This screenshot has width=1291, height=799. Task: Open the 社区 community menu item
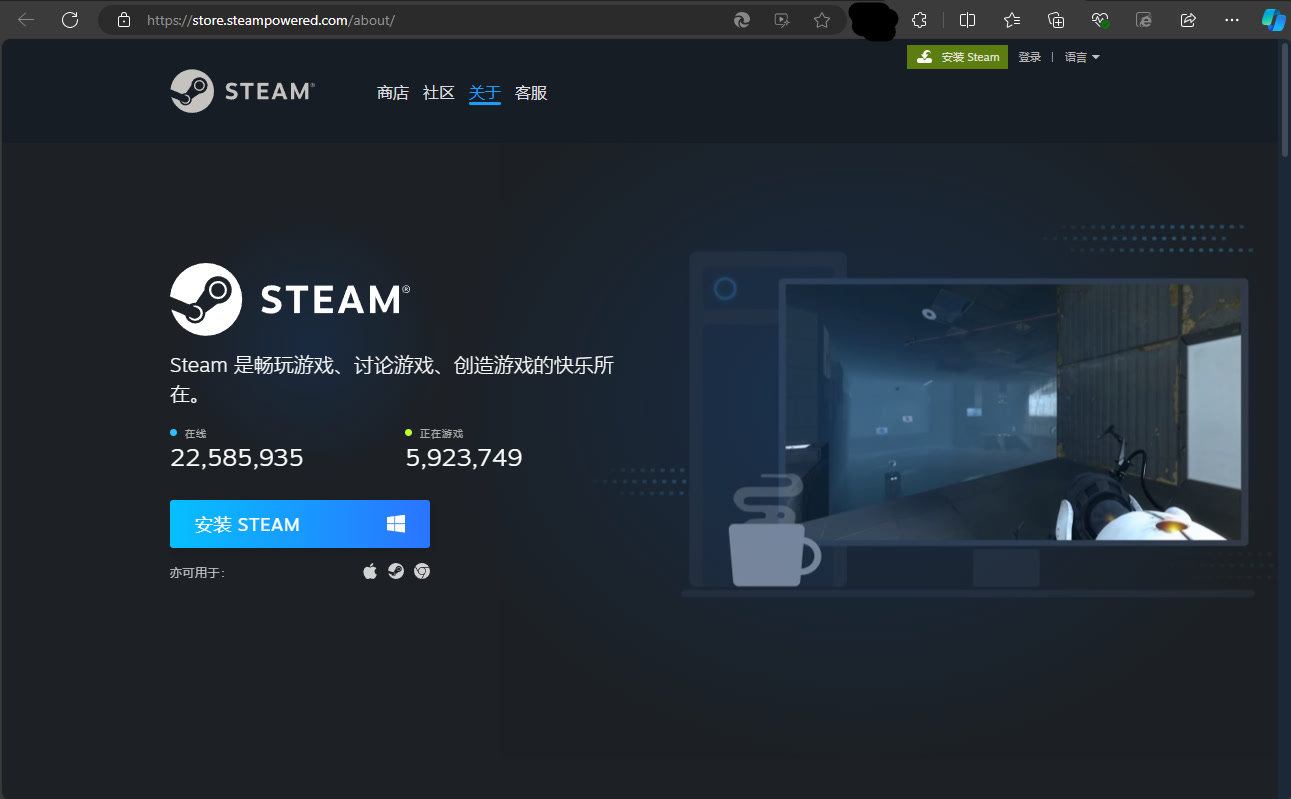[x=438, y=92]
